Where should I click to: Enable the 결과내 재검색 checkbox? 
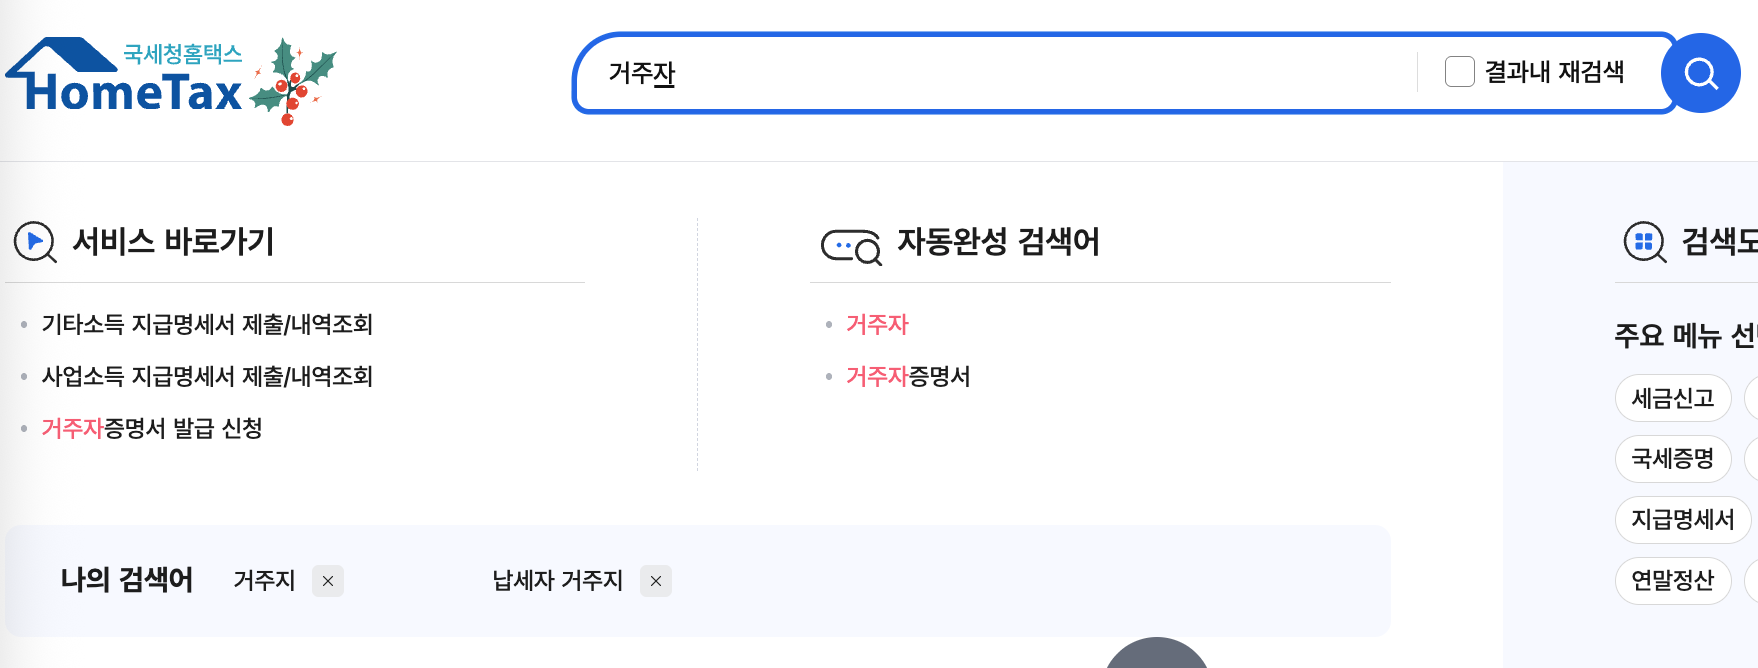click(1458, 71)
